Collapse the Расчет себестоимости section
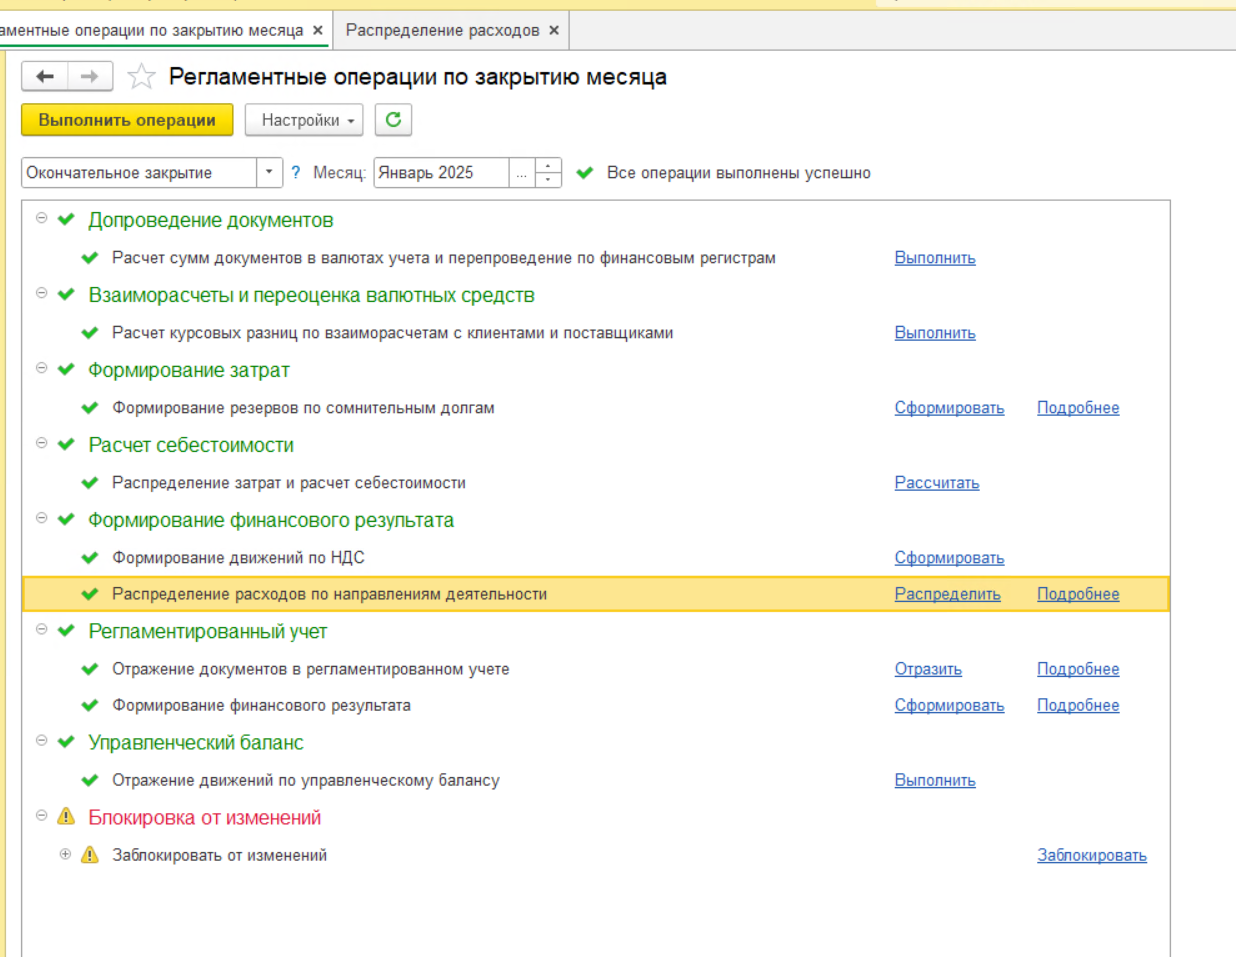 (x=42, y=443)
